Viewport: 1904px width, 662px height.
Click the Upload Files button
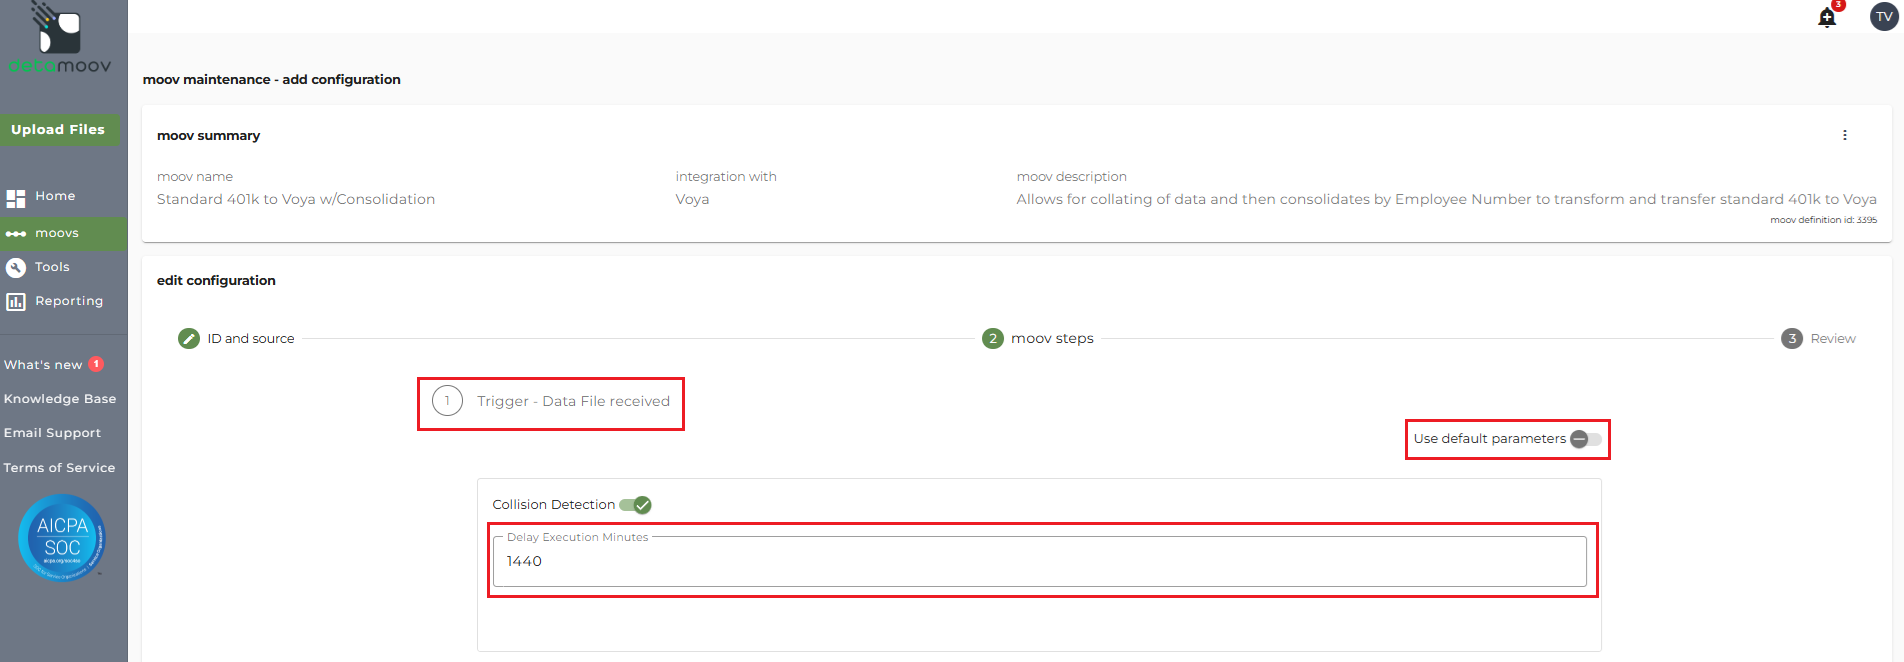pos(58,129)
